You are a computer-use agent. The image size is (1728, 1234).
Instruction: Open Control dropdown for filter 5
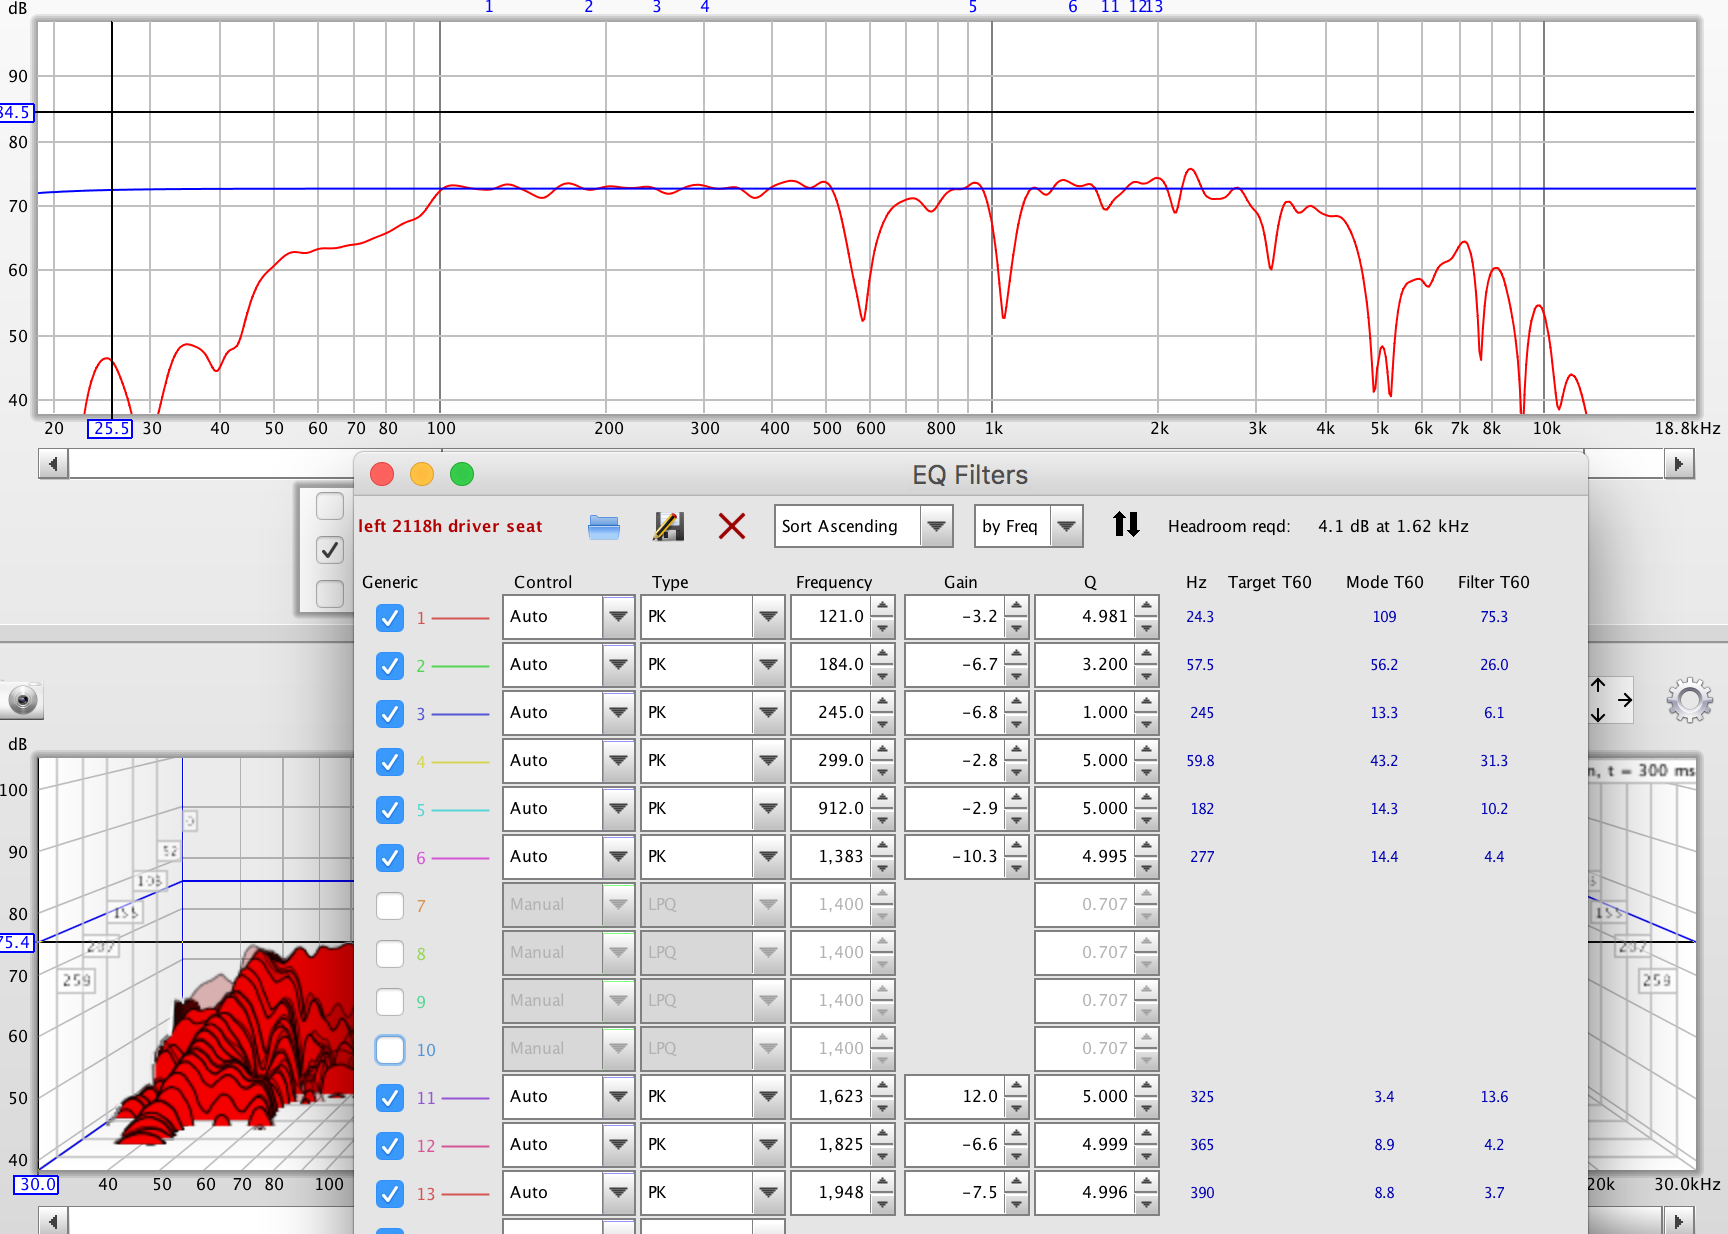(x=568, y=809)
